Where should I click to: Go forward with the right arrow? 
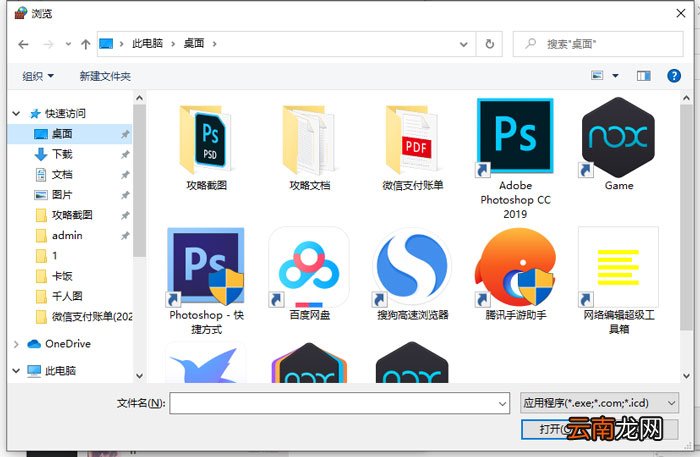48,44
